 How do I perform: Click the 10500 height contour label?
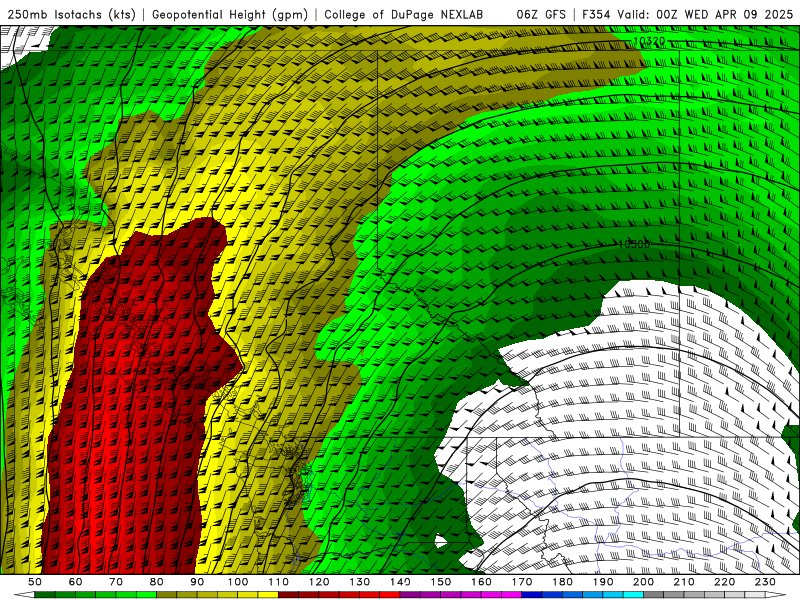coord(634,244)
